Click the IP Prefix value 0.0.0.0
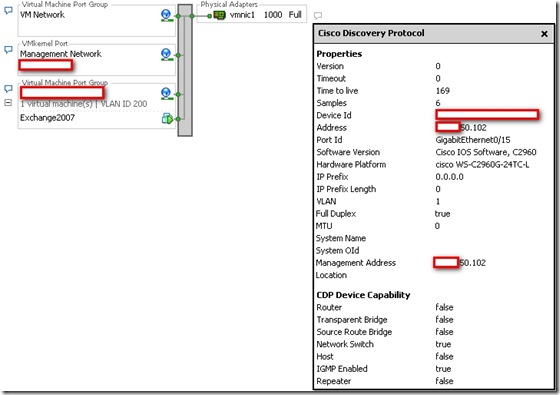 pyautogui.click(x=449, y=177)
